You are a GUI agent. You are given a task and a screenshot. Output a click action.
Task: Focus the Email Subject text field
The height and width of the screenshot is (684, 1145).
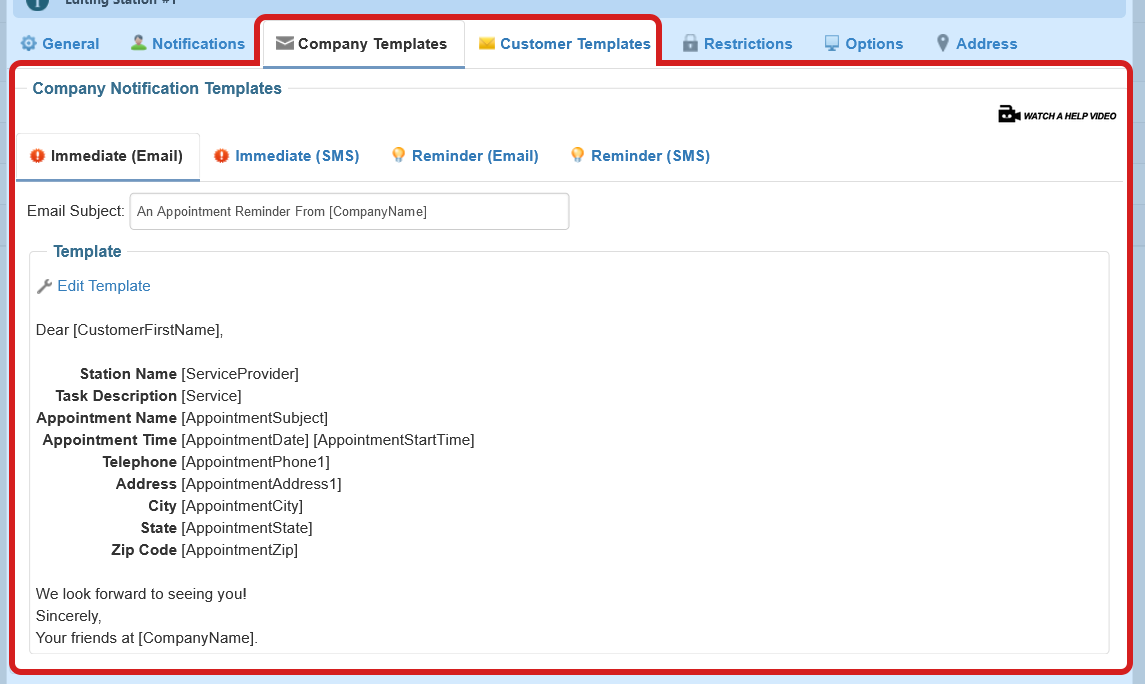point(349,212)
